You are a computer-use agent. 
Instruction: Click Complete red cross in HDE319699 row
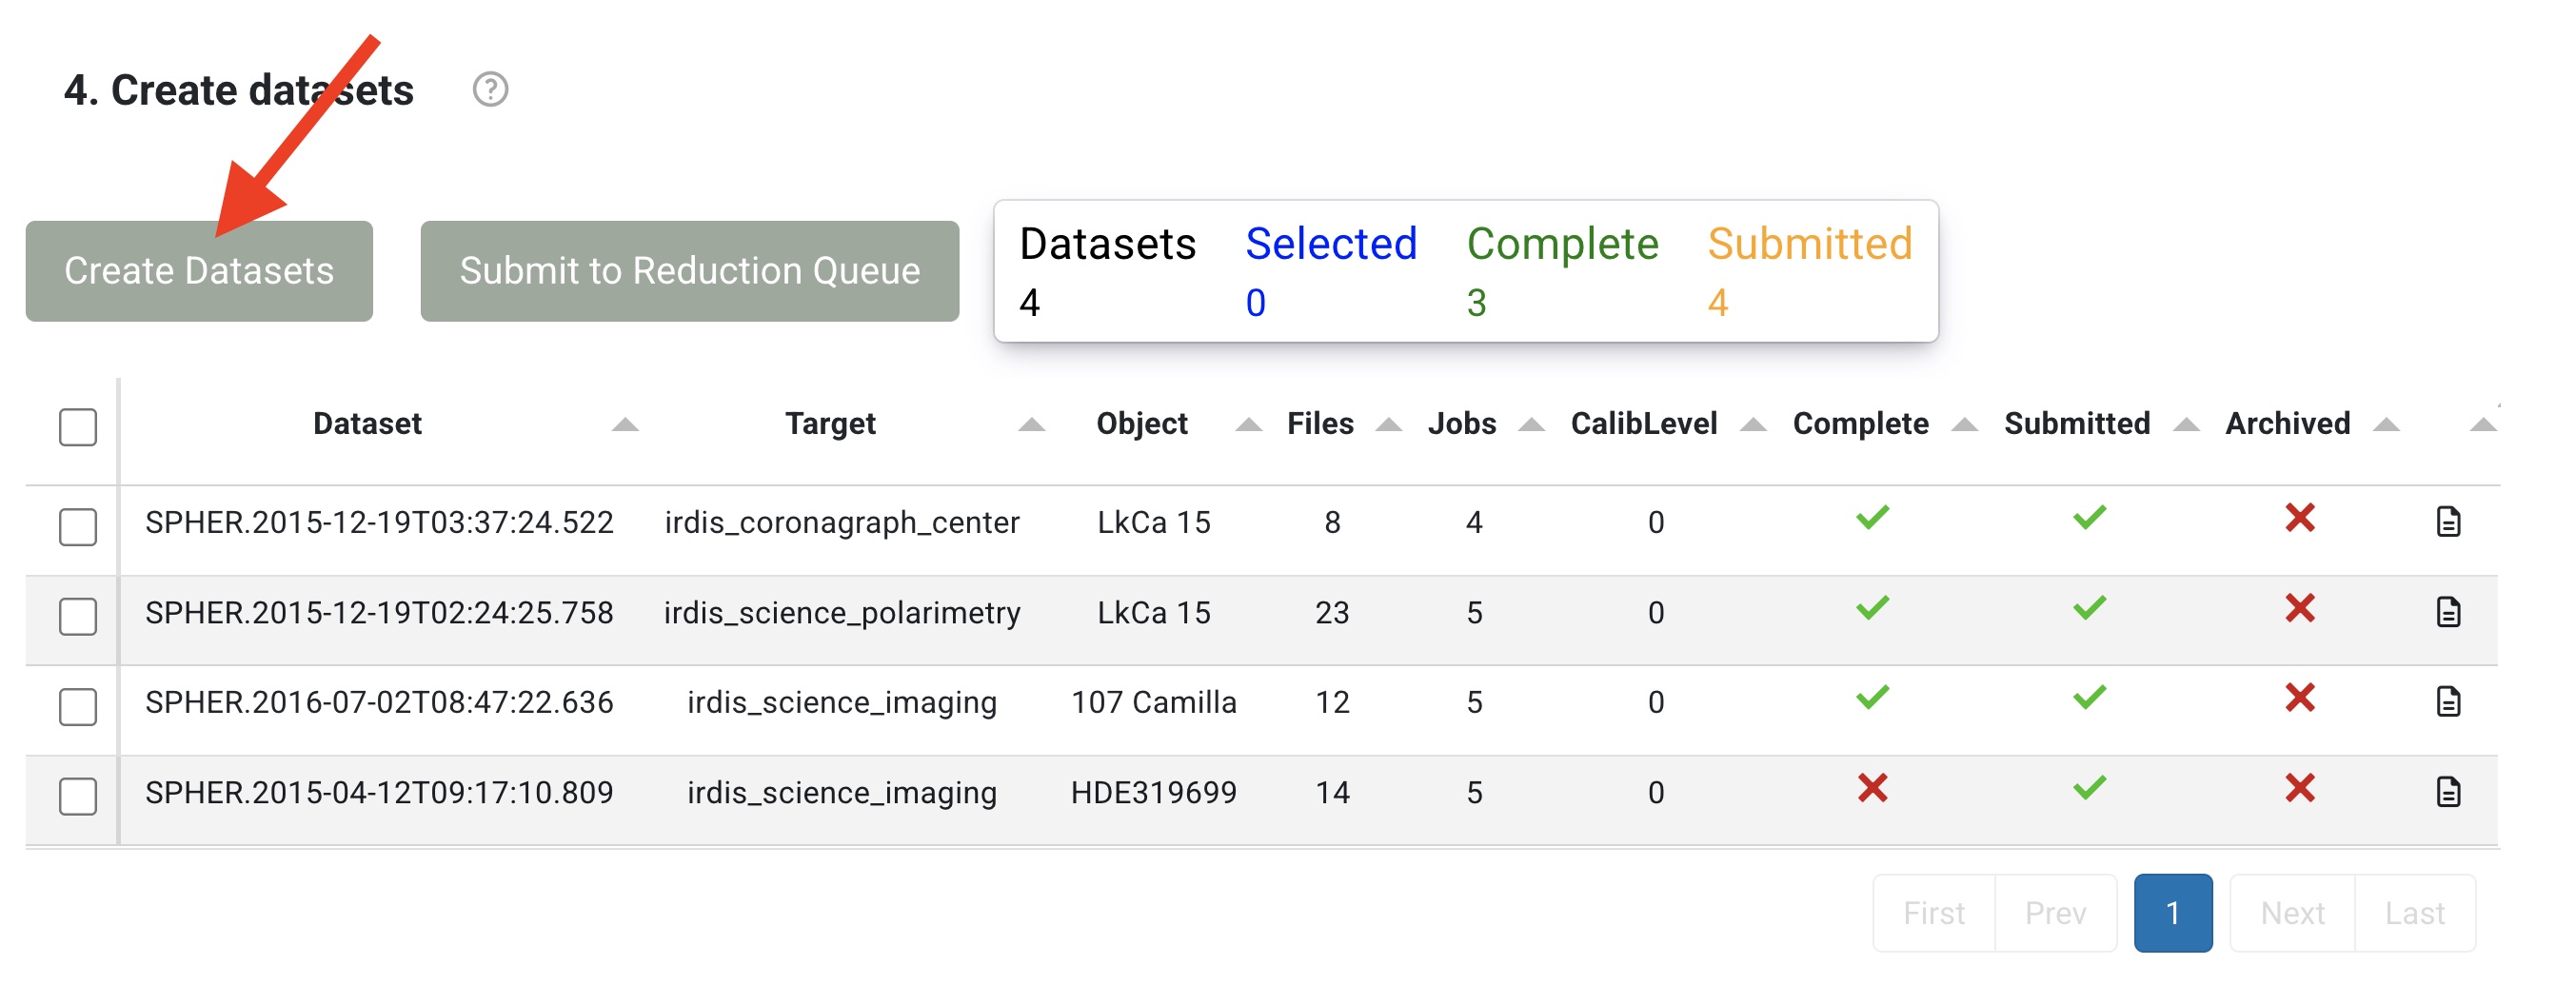point(1872,788)
